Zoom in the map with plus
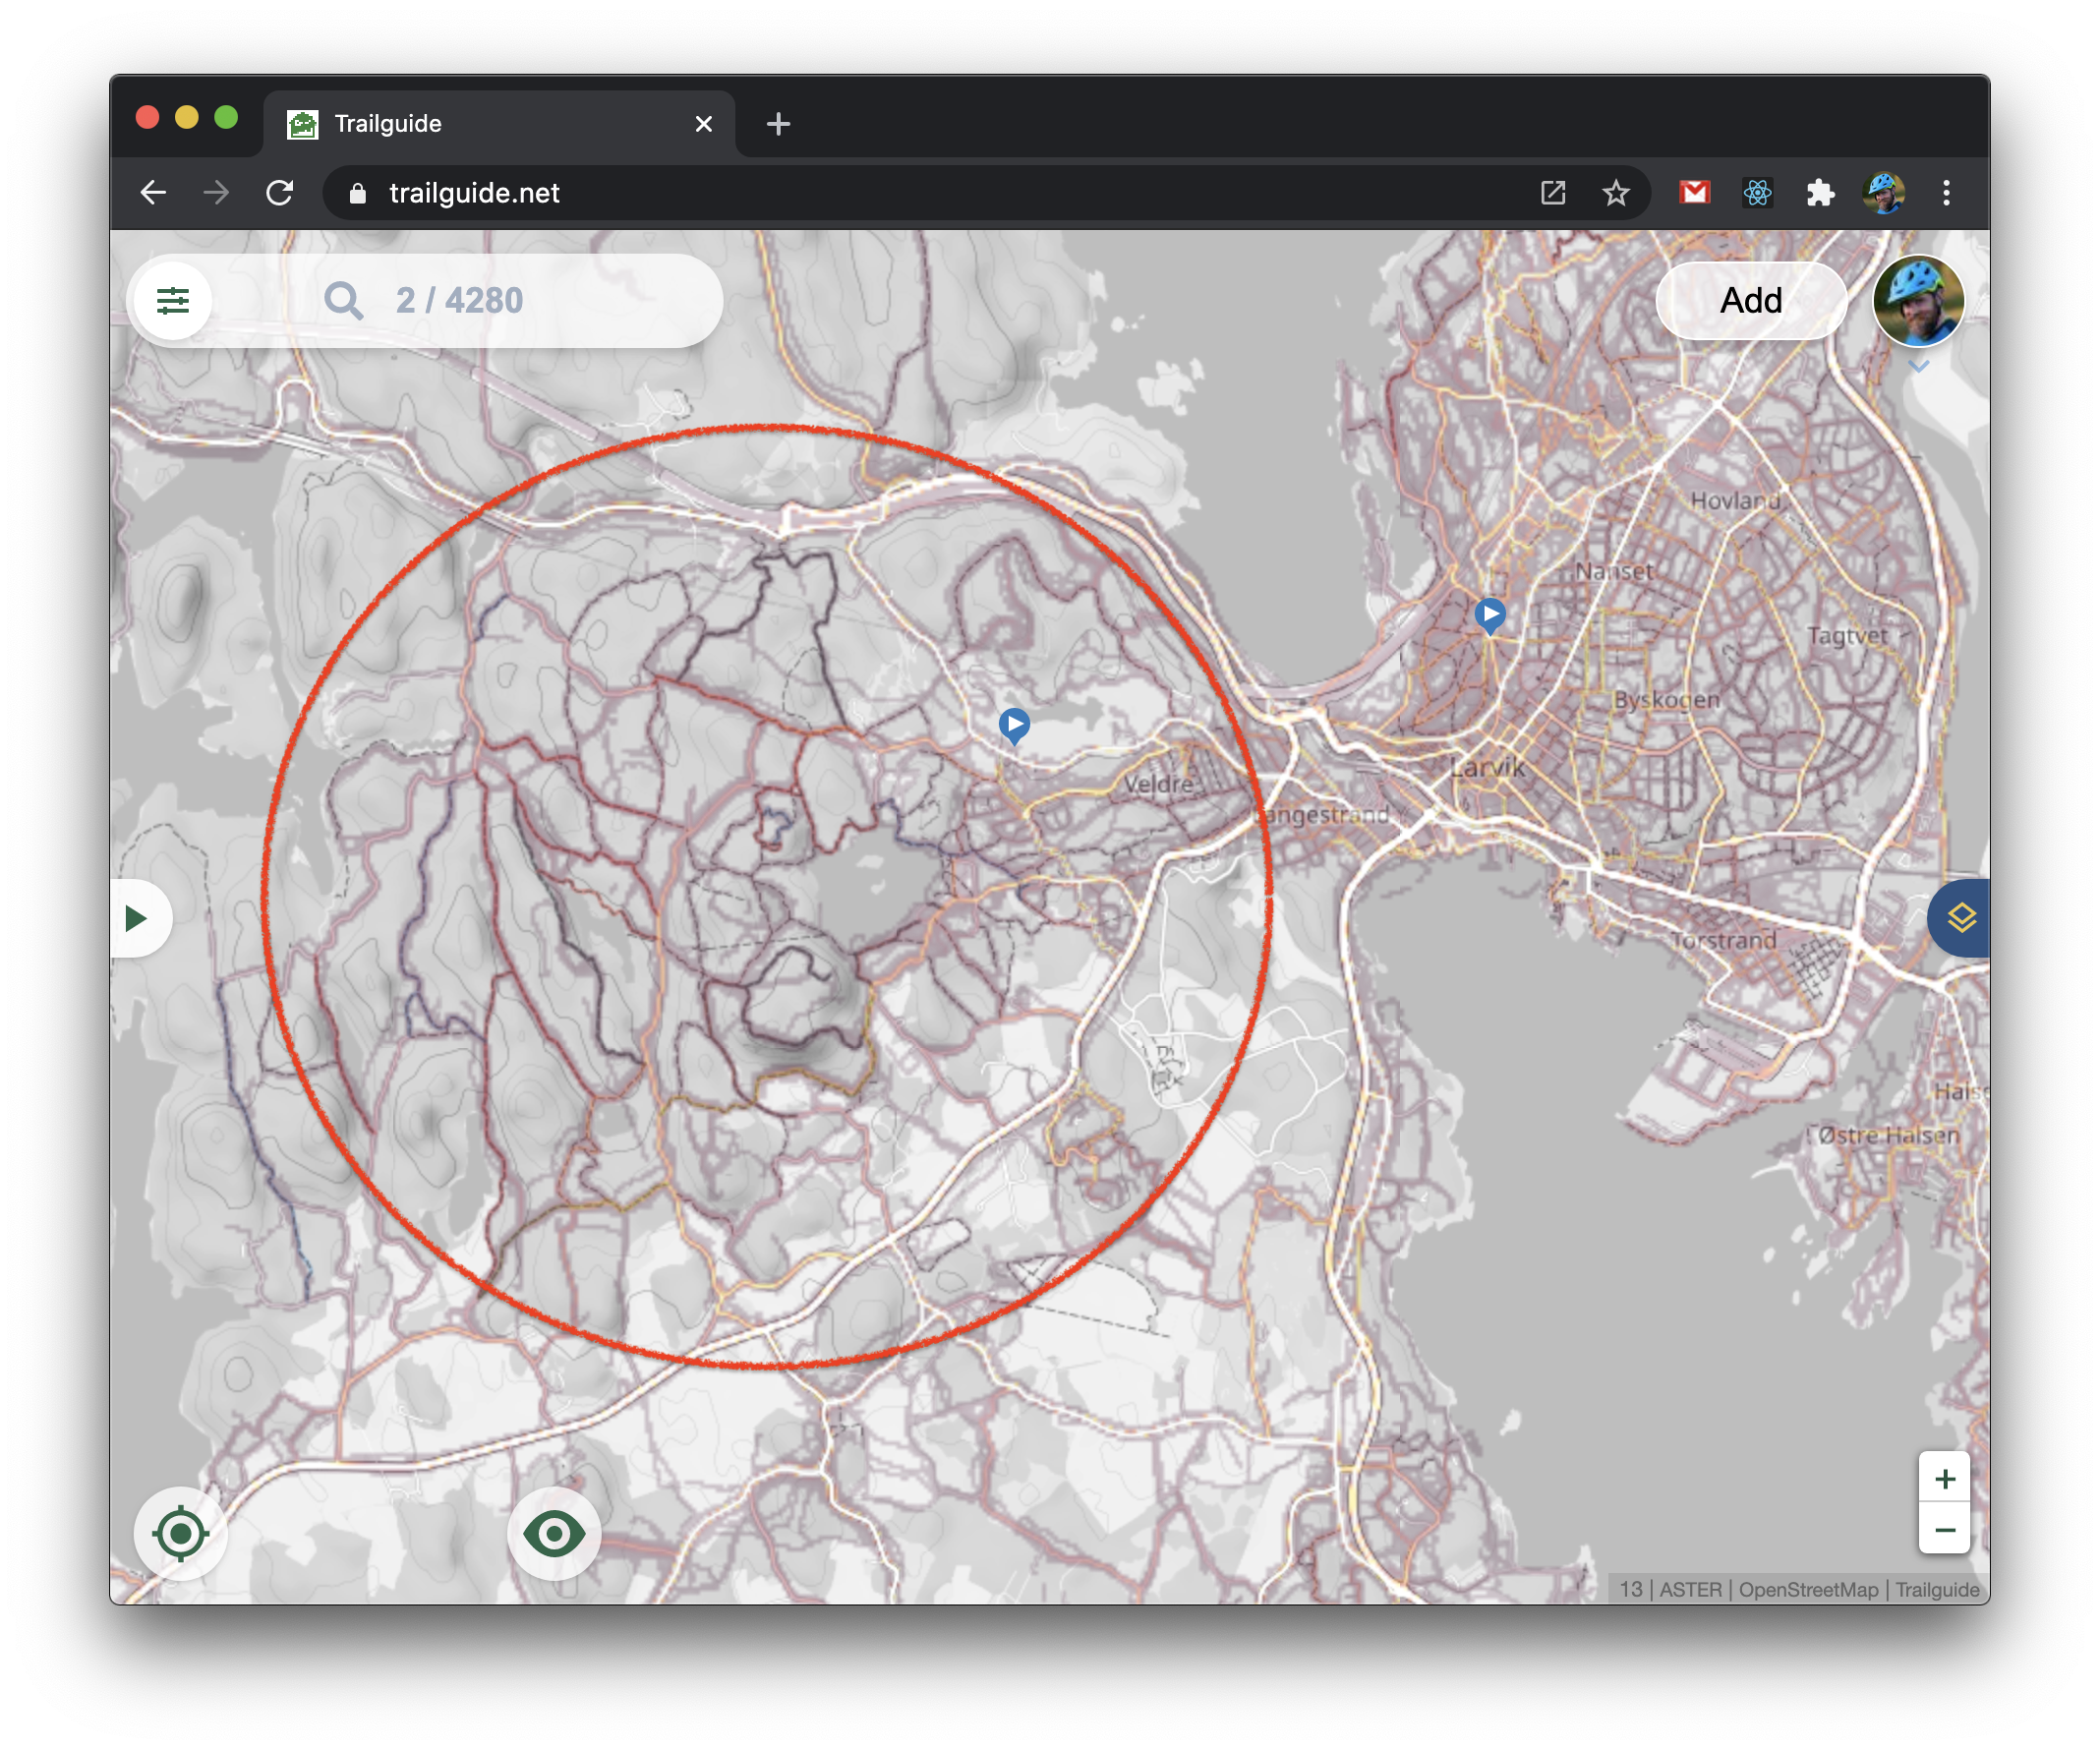 tap(1944, 1478)
